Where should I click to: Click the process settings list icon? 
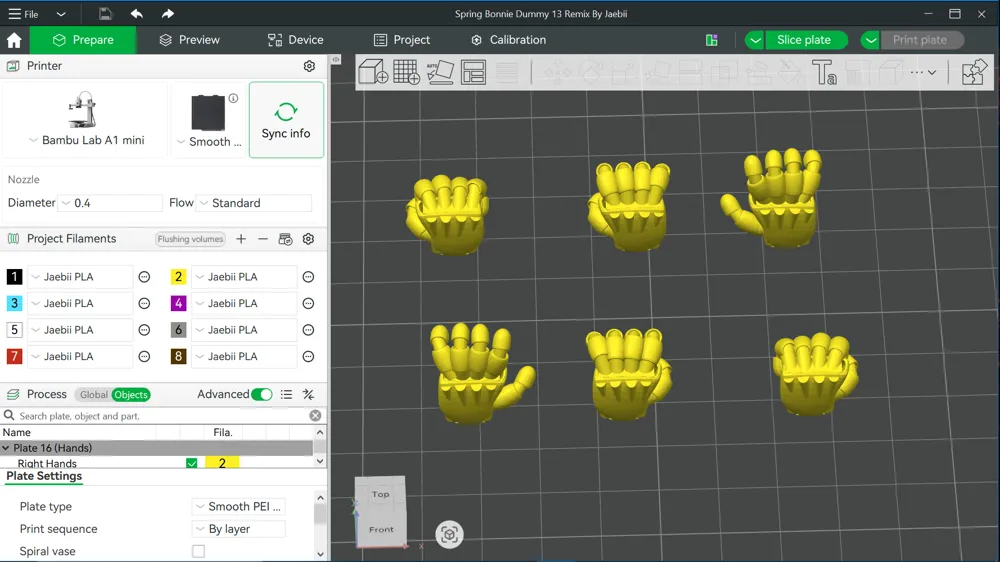coord(286,394)
